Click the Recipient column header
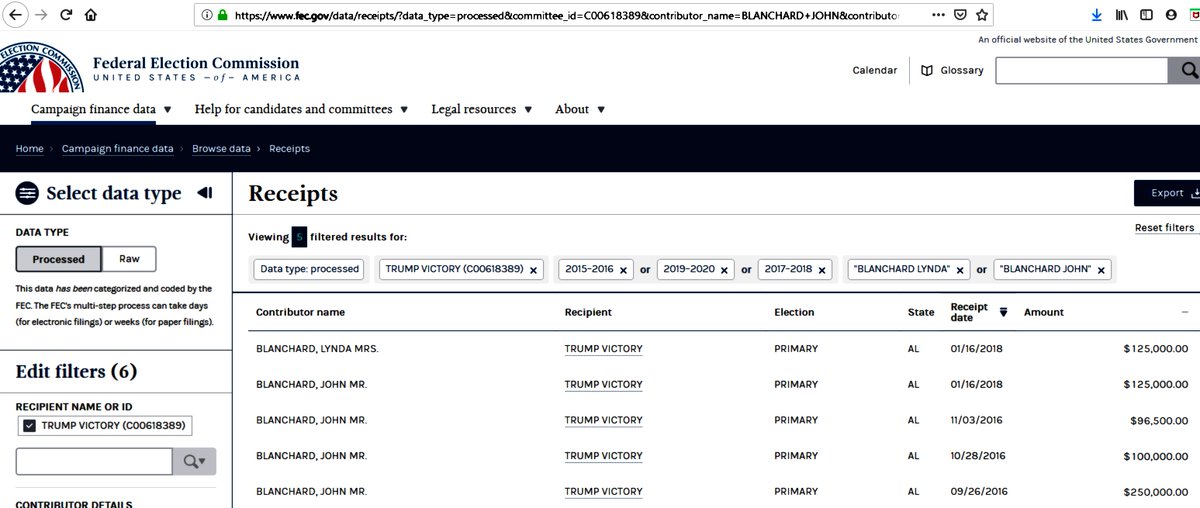Screen dimensions: 1200x508 click(588, 312)
